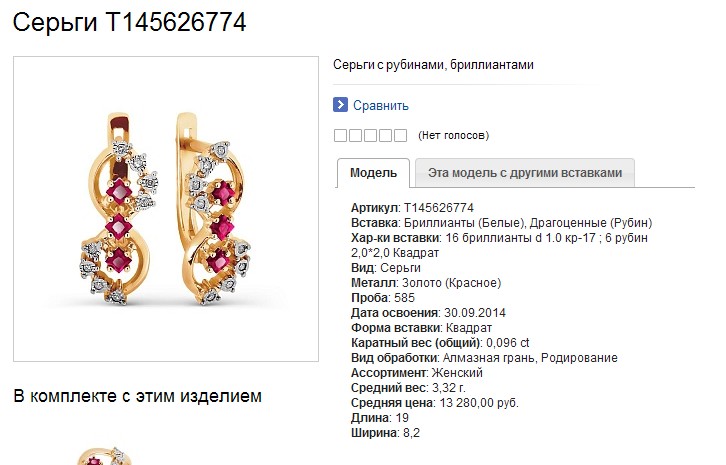Click the main ruby earrings product image
The image size is (726, 465).
(166, 209)
